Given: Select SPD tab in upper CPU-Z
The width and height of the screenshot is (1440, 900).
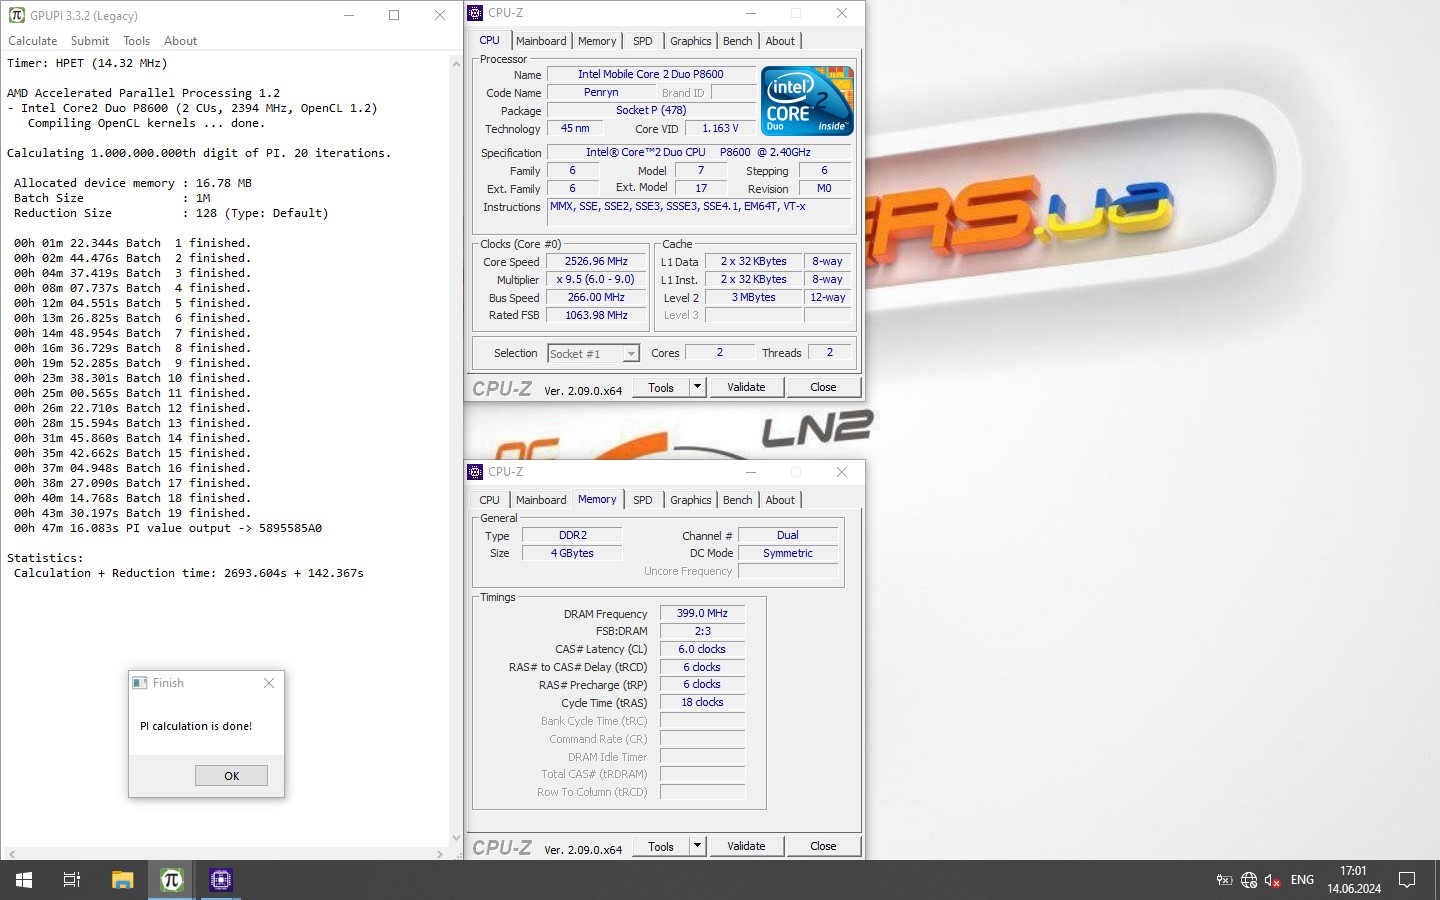Looking at the screenshot, I should (x=643, y=41).
